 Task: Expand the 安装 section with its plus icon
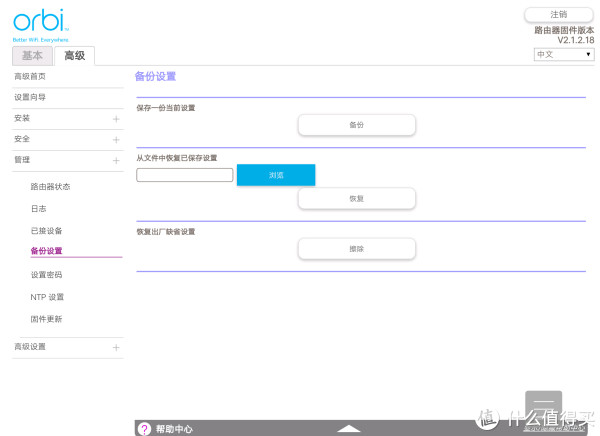pos(116,118)
